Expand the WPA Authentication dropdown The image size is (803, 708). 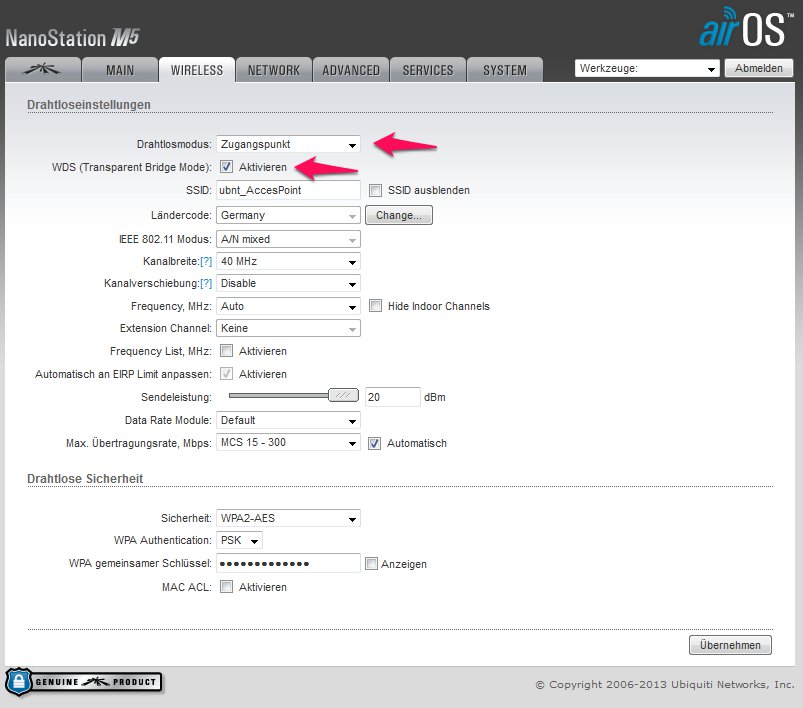coord(240,540)
